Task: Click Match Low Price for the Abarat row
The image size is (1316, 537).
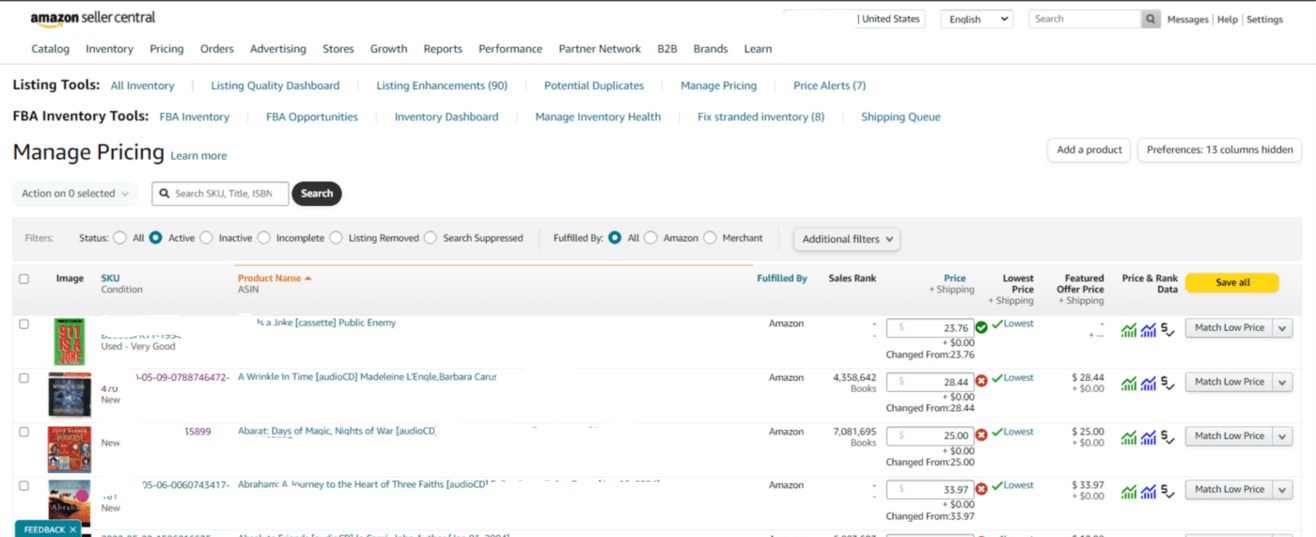Action: (x=1229, y=436)
